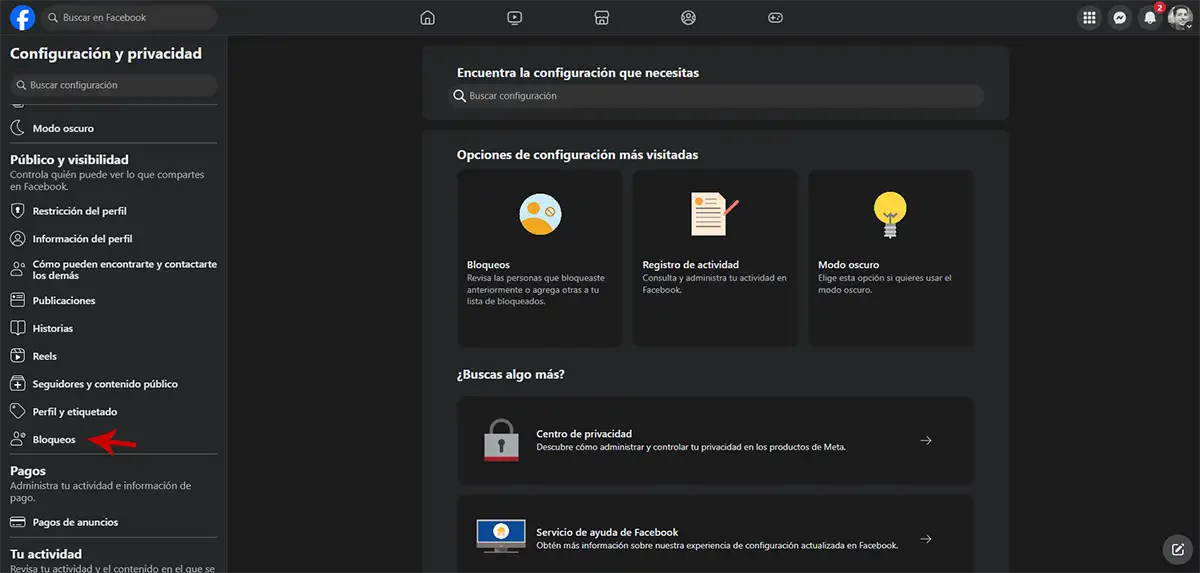Viewport: 1200px width, 573px height.
Task: Open Centro de privacidad arrow link
Action: click(925, 440)
